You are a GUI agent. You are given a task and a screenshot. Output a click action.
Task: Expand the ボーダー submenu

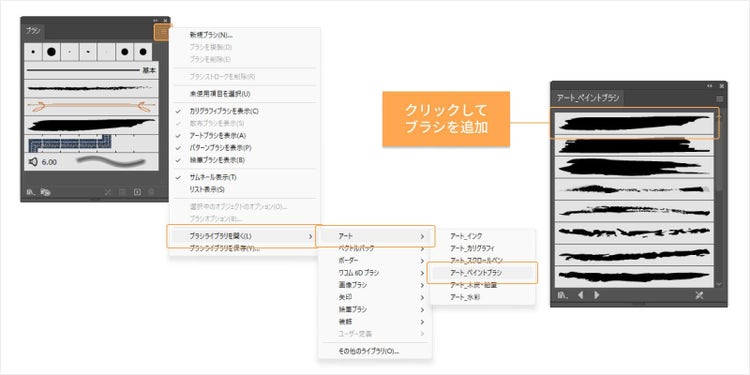point(375,261)
